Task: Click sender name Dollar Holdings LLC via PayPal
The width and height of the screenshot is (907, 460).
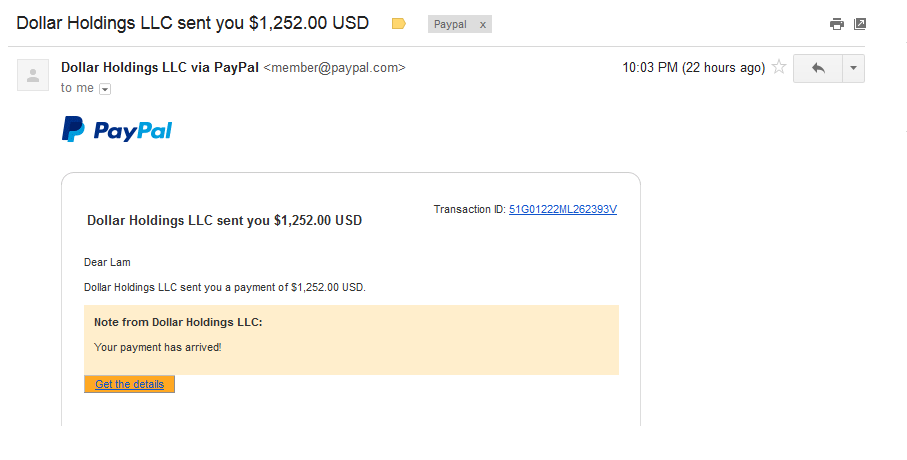Action: click(159, 68)
